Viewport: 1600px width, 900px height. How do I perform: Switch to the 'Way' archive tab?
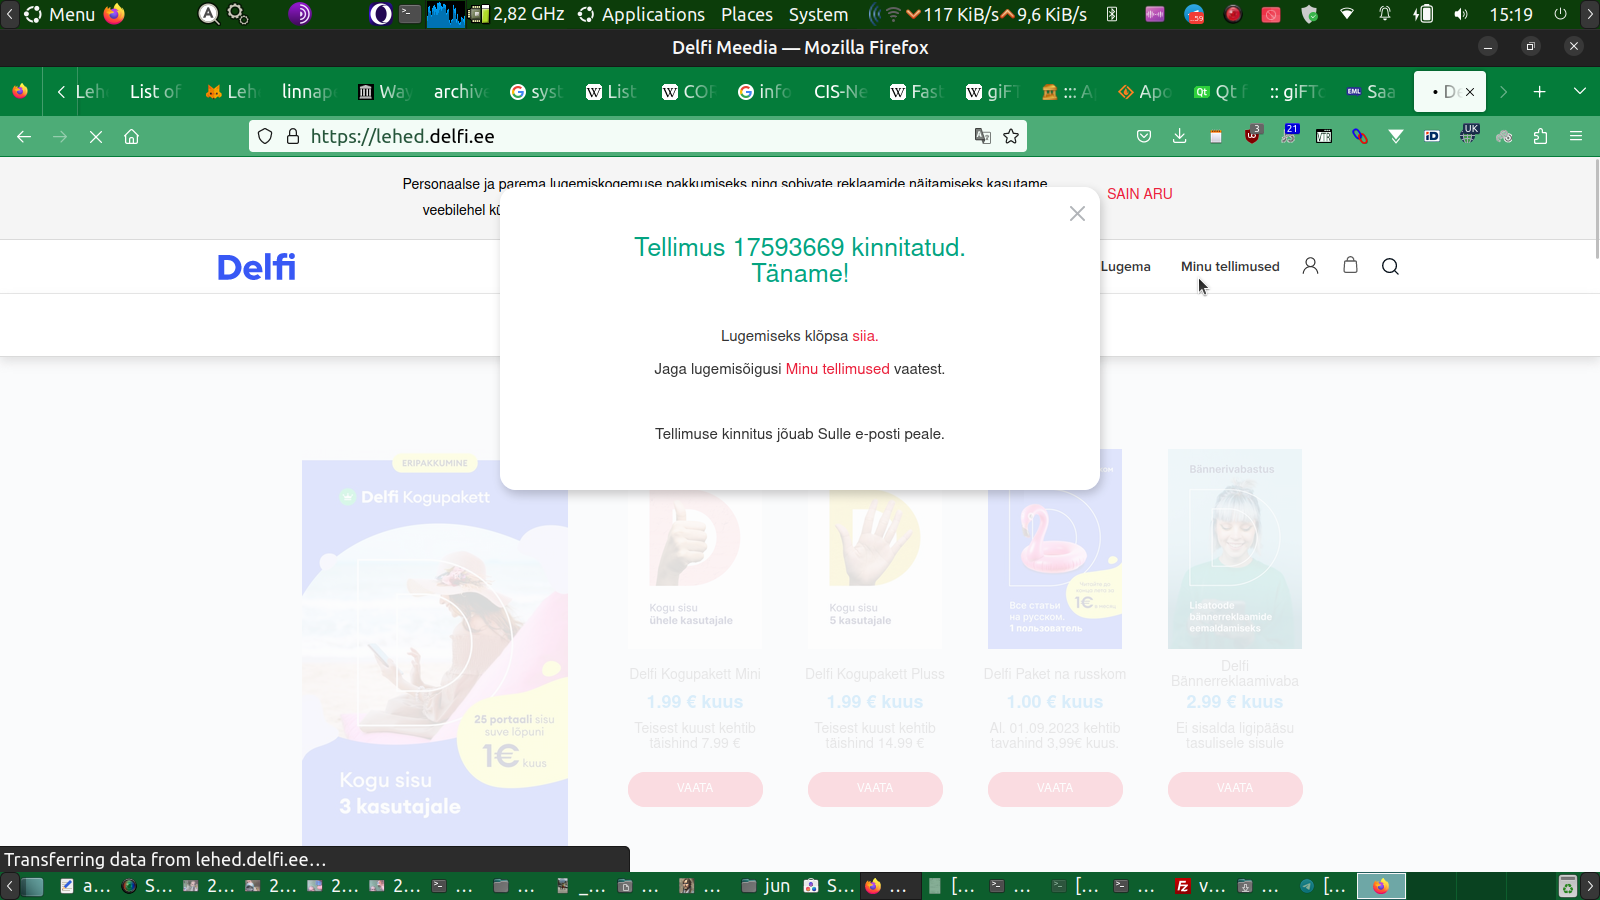click(385, 92)
